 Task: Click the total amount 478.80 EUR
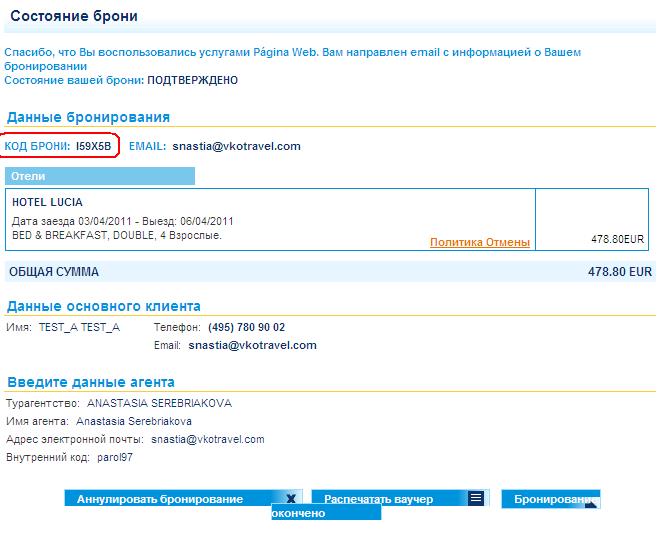tap(621, 271)
